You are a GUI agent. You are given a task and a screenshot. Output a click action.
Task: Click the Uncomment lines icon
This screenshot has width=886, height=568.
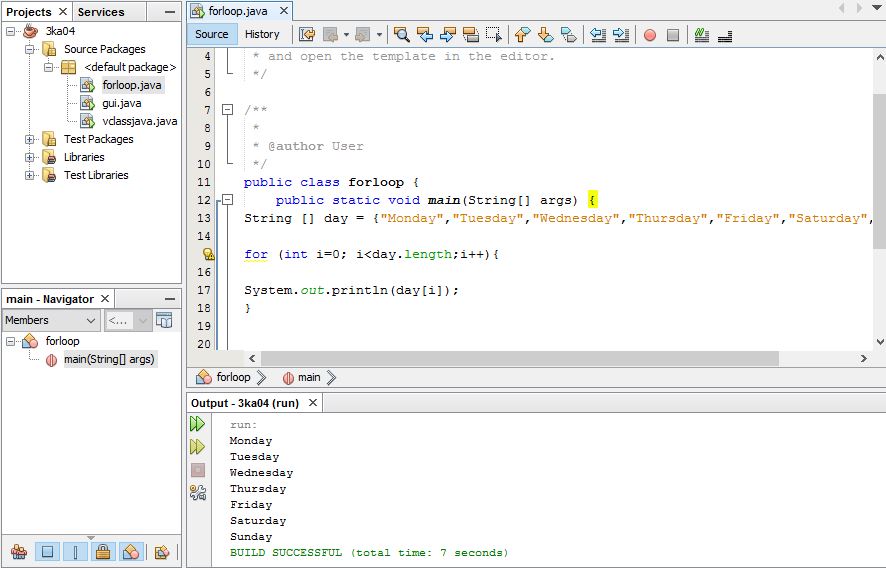(x=725, y=36)
